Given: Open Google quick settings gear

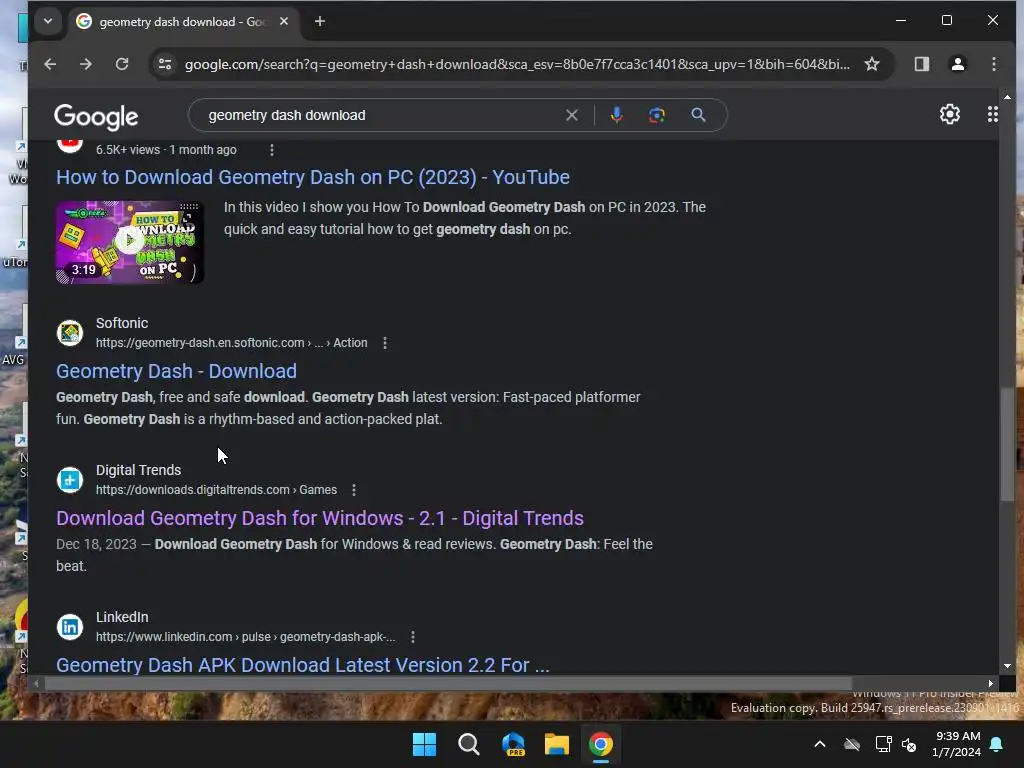Looking at the screenshot, I should pyautogui.click(x=949, y=114).
